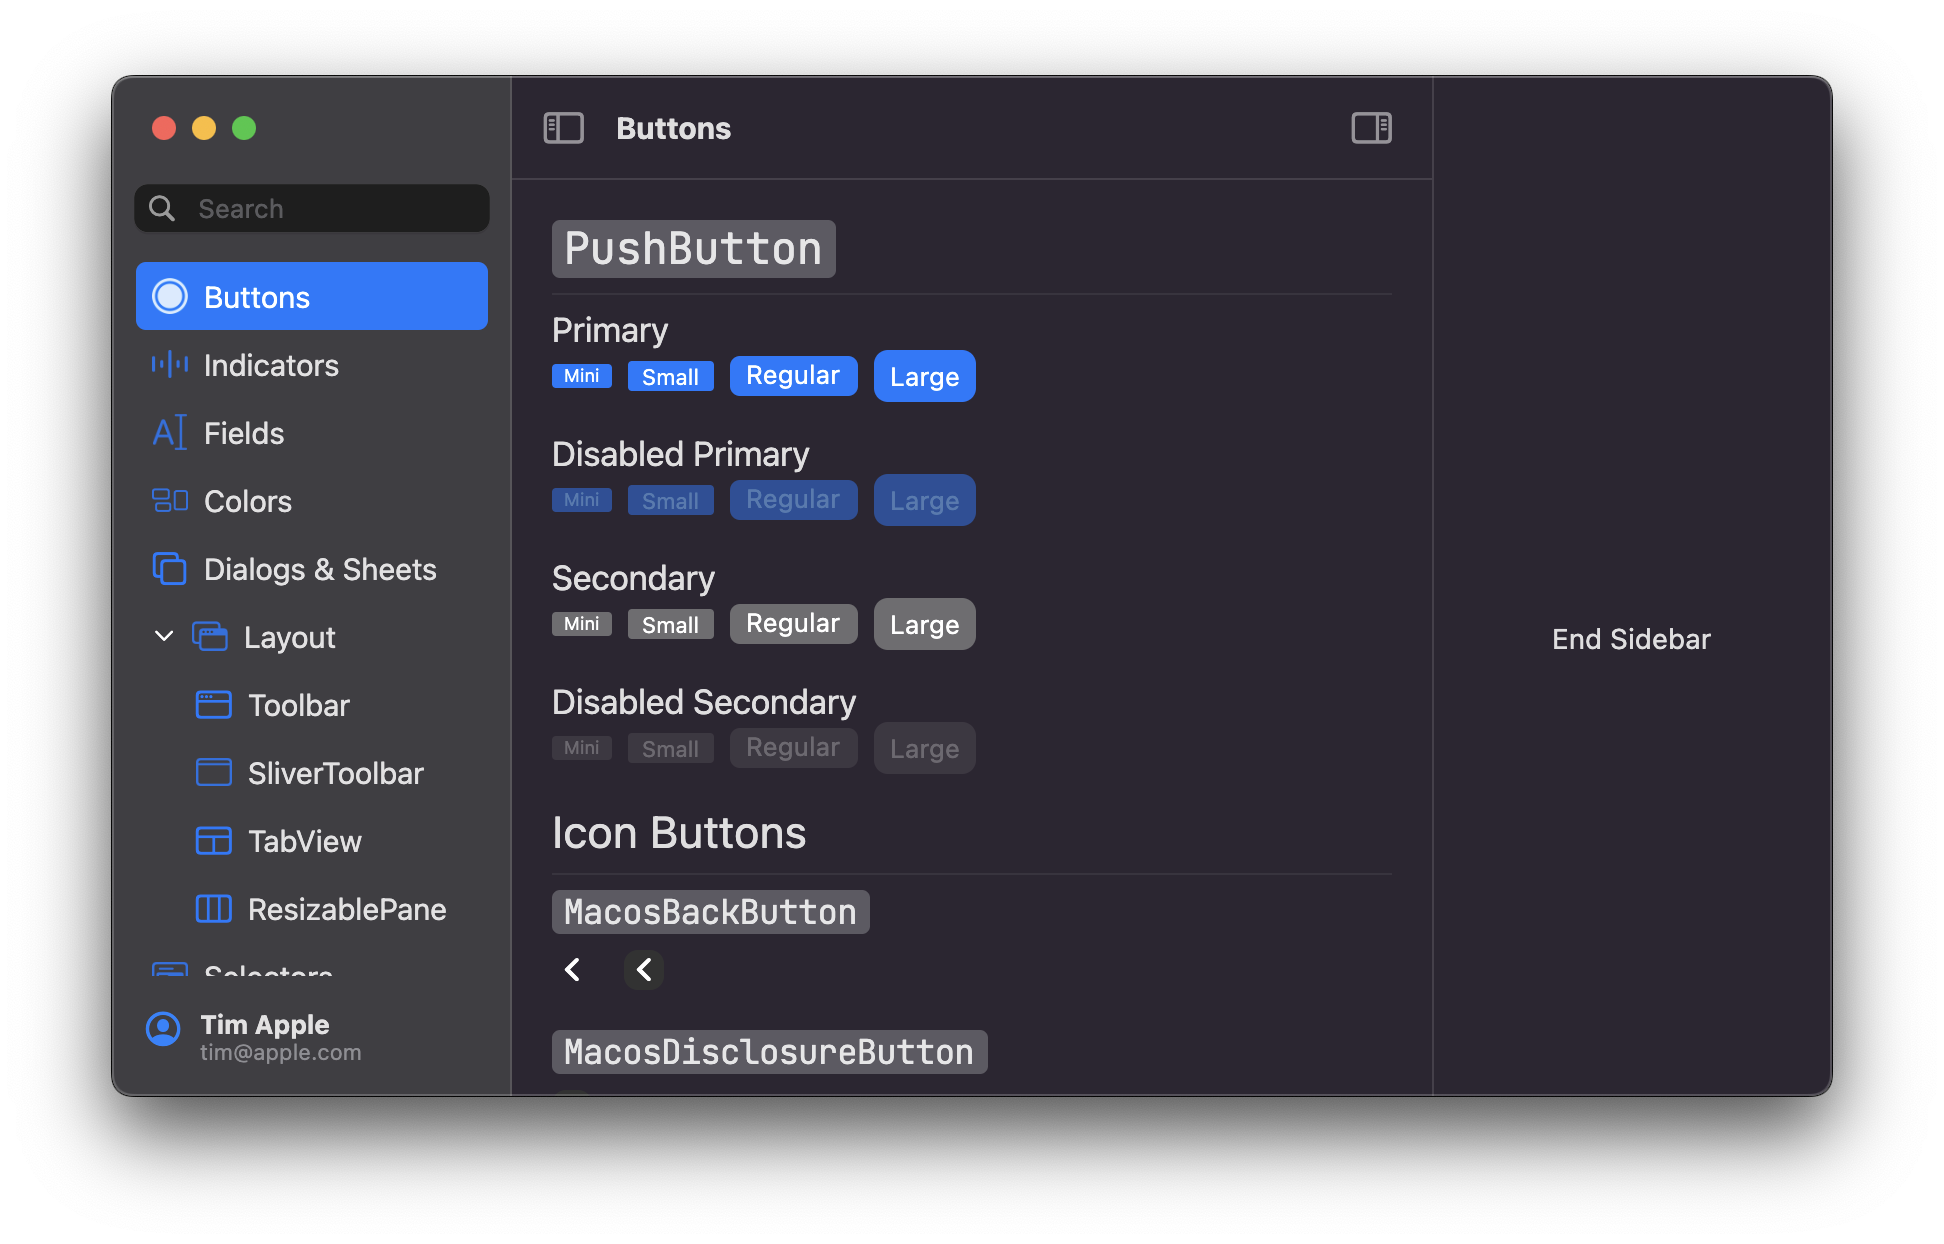Collapse the Layout tree chevron
The image size is (1944, 1244).
[164, 636]
